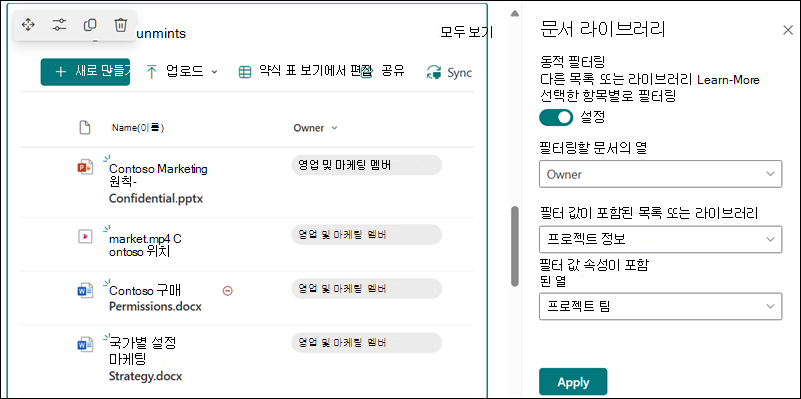Open Contoso Marketing 원칙-Confidential.pptx
This screenshot has width=801, height=399.
coord(158,183)
